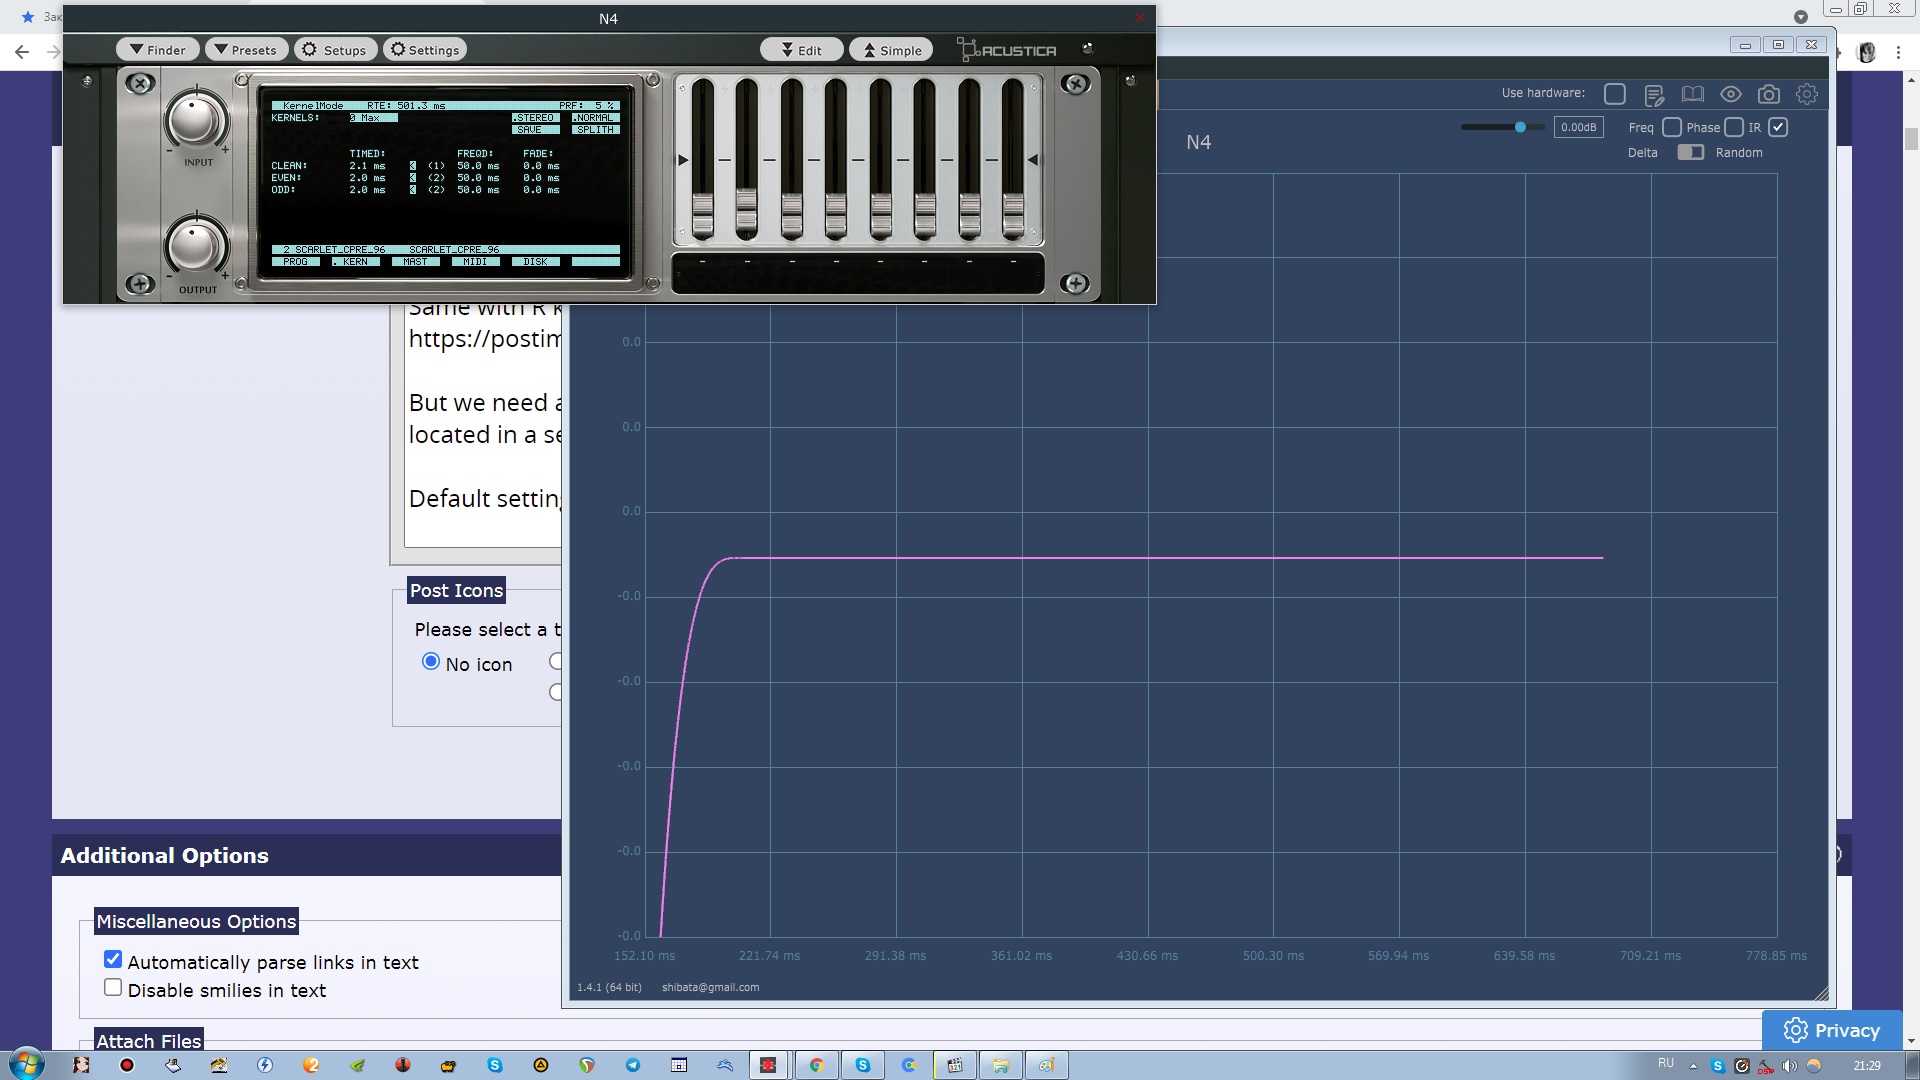Click the 0.00dB input field
The width and height of the screenshot is (1920, 1080).
click(x=1578, y=127)
